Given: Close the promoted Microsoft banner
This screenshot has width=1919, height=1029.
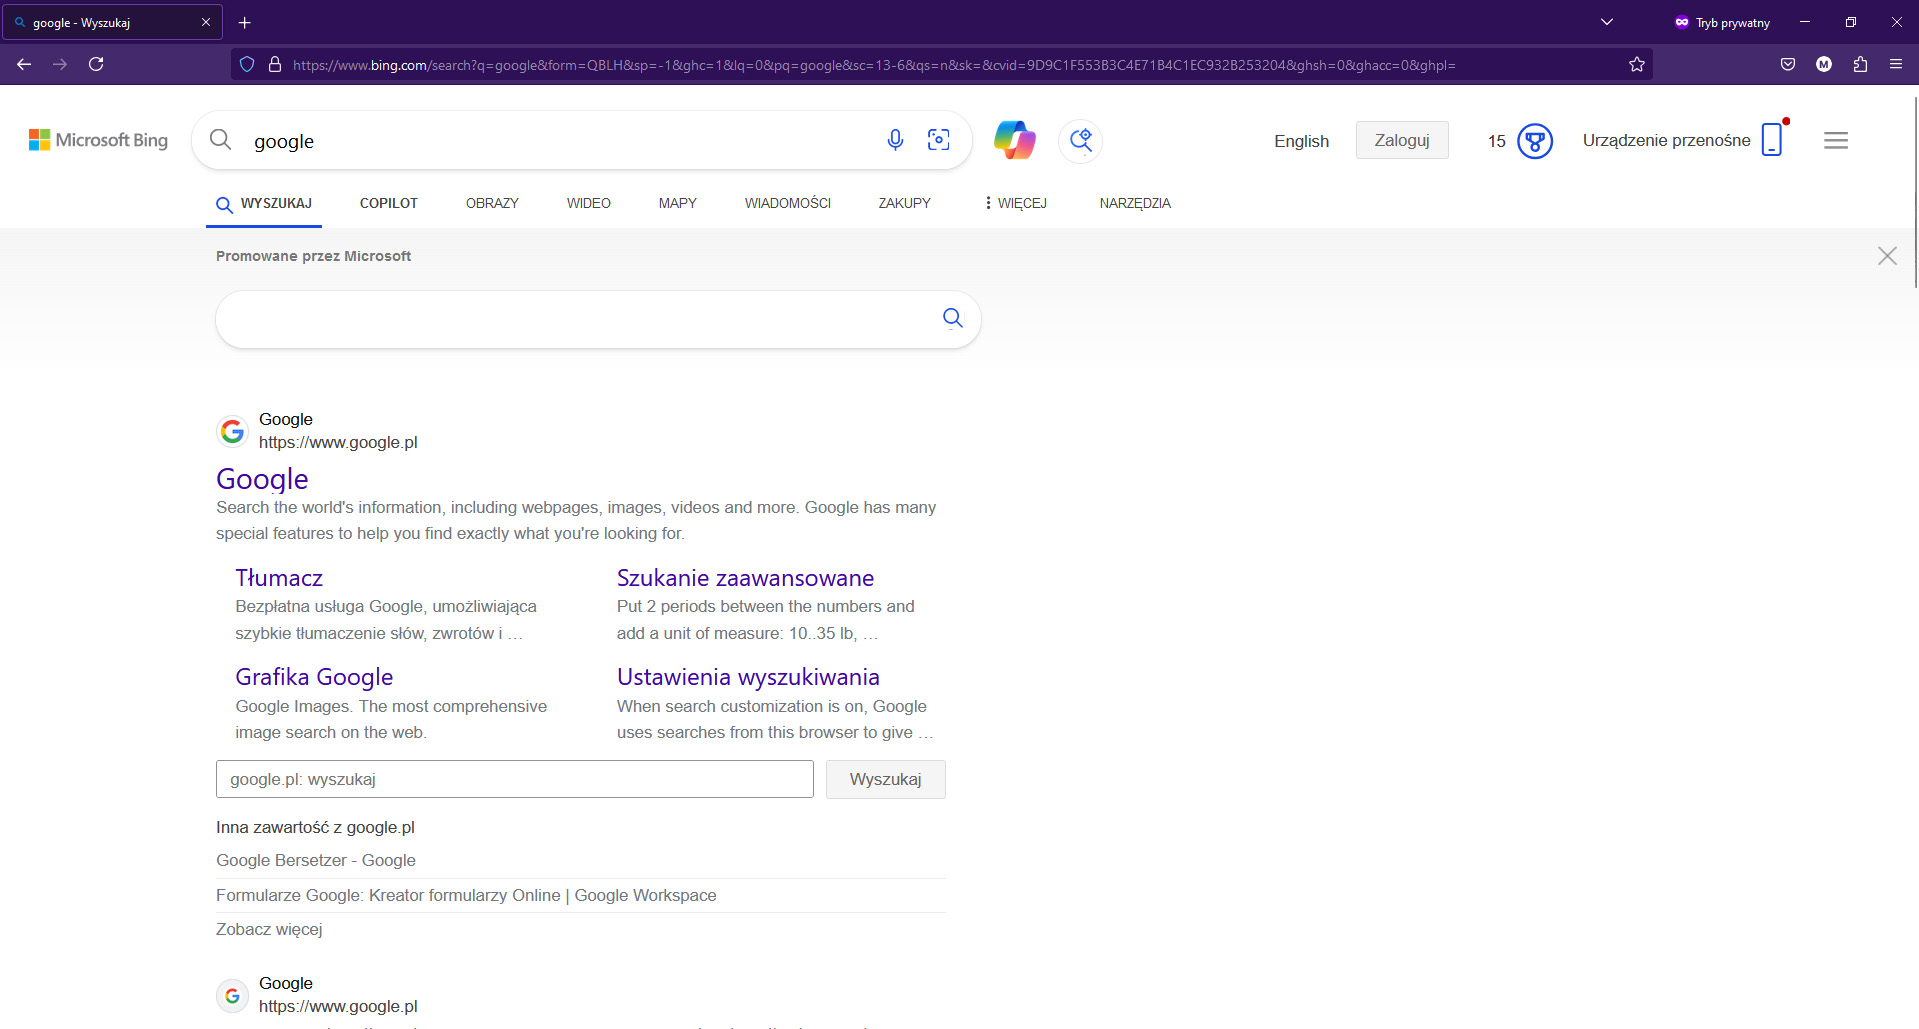Looking at the screenshot, I should tap(1887, 256).
